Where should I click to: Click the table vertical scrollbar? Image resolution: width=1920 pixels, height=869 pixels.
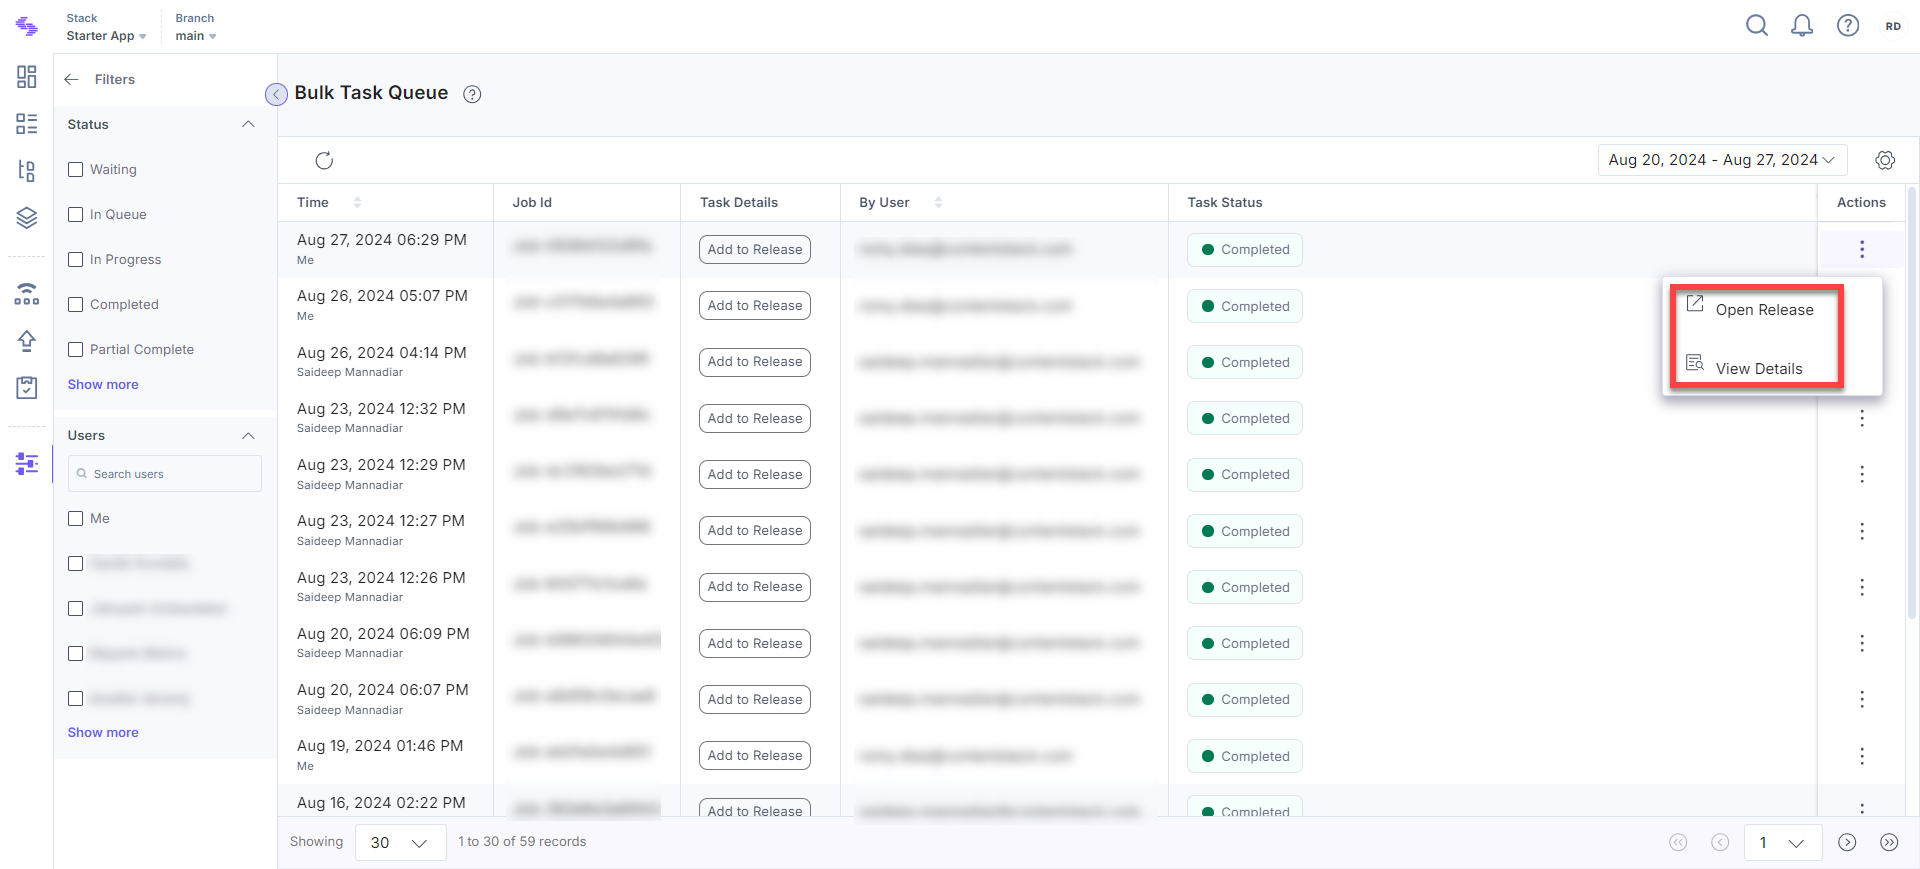coord(1912,402)
